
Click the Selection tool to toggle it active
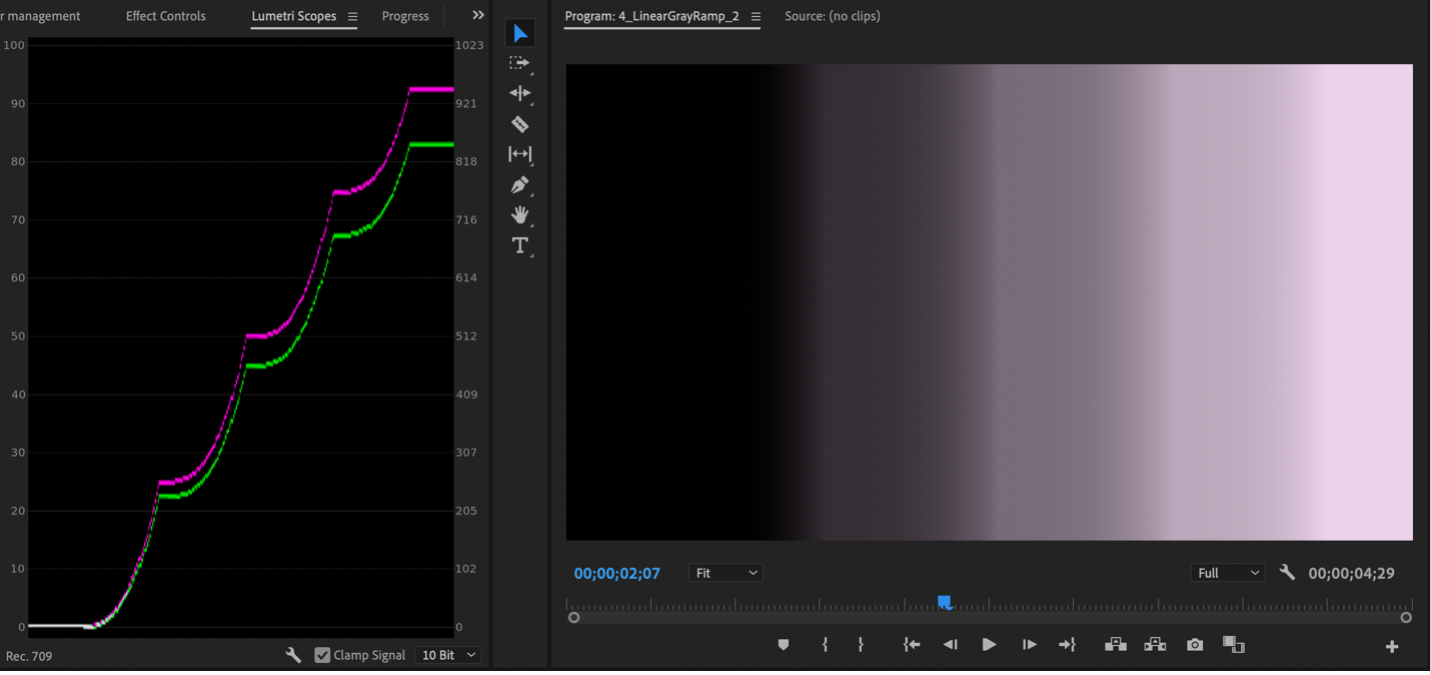pyautogui.click(x=519, y=33)
